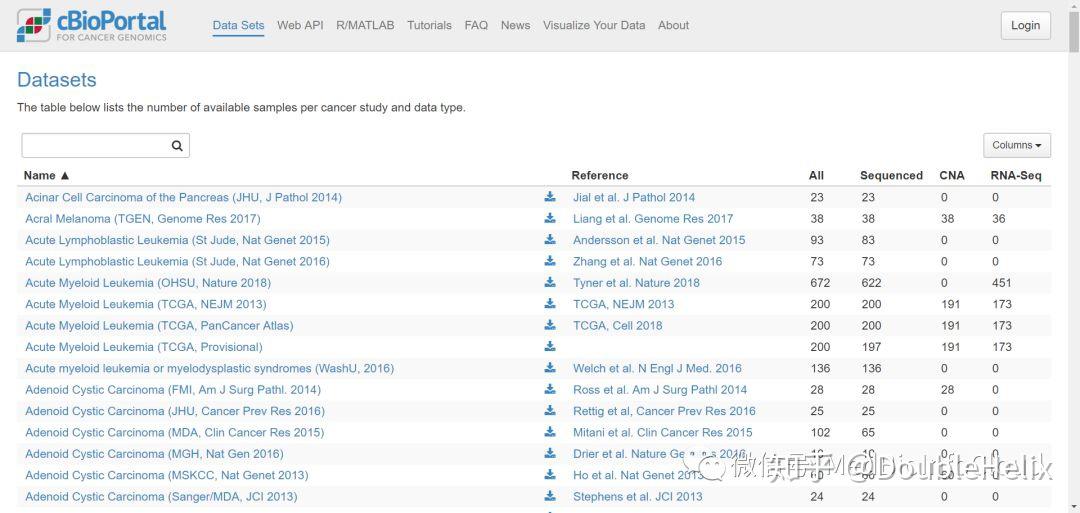Select Visualize Your Data in navigation
This screenshot has height=513, width=1080.
[x=594, y=25]
